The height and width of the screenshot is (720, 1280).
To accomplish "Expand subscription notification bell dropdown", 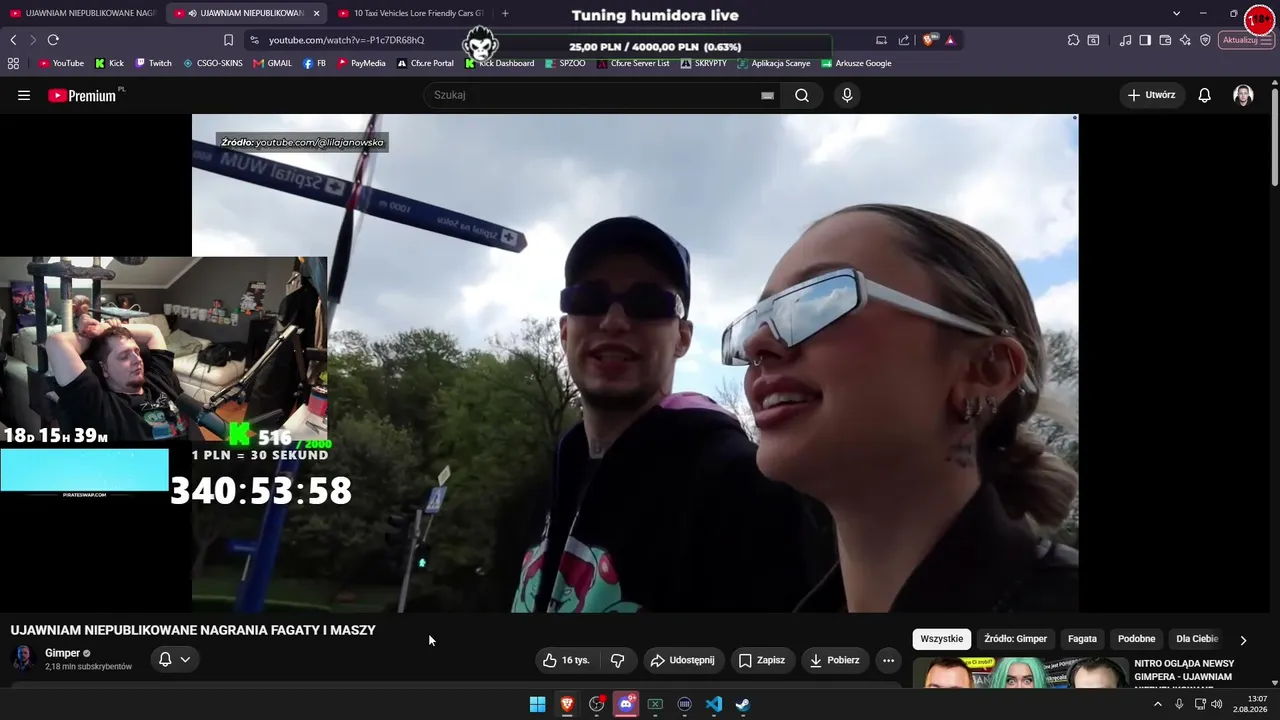I will [x=174, y=659].
